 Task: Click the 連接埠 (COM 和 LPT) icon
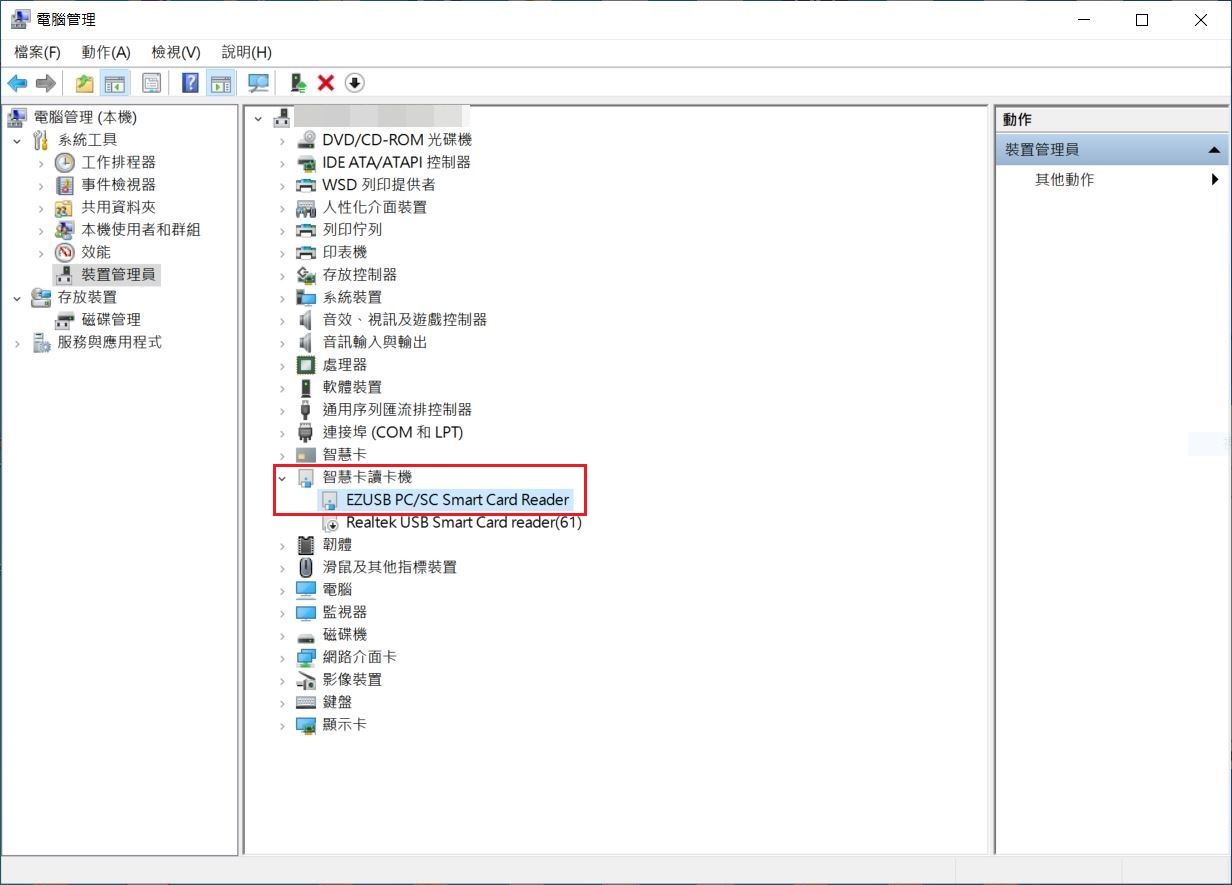pos(306,432)
